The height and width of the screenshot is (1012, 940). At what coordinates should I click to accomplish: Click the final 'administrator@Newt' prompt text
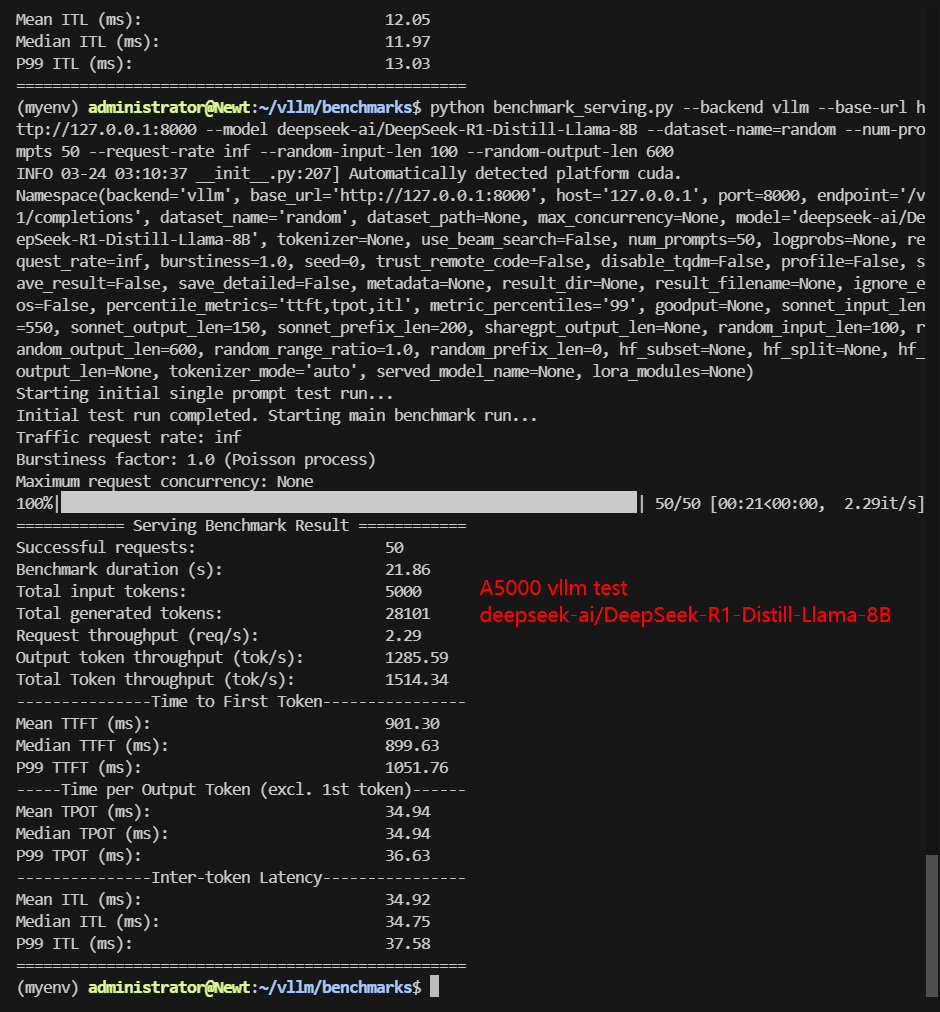[169, 987]
